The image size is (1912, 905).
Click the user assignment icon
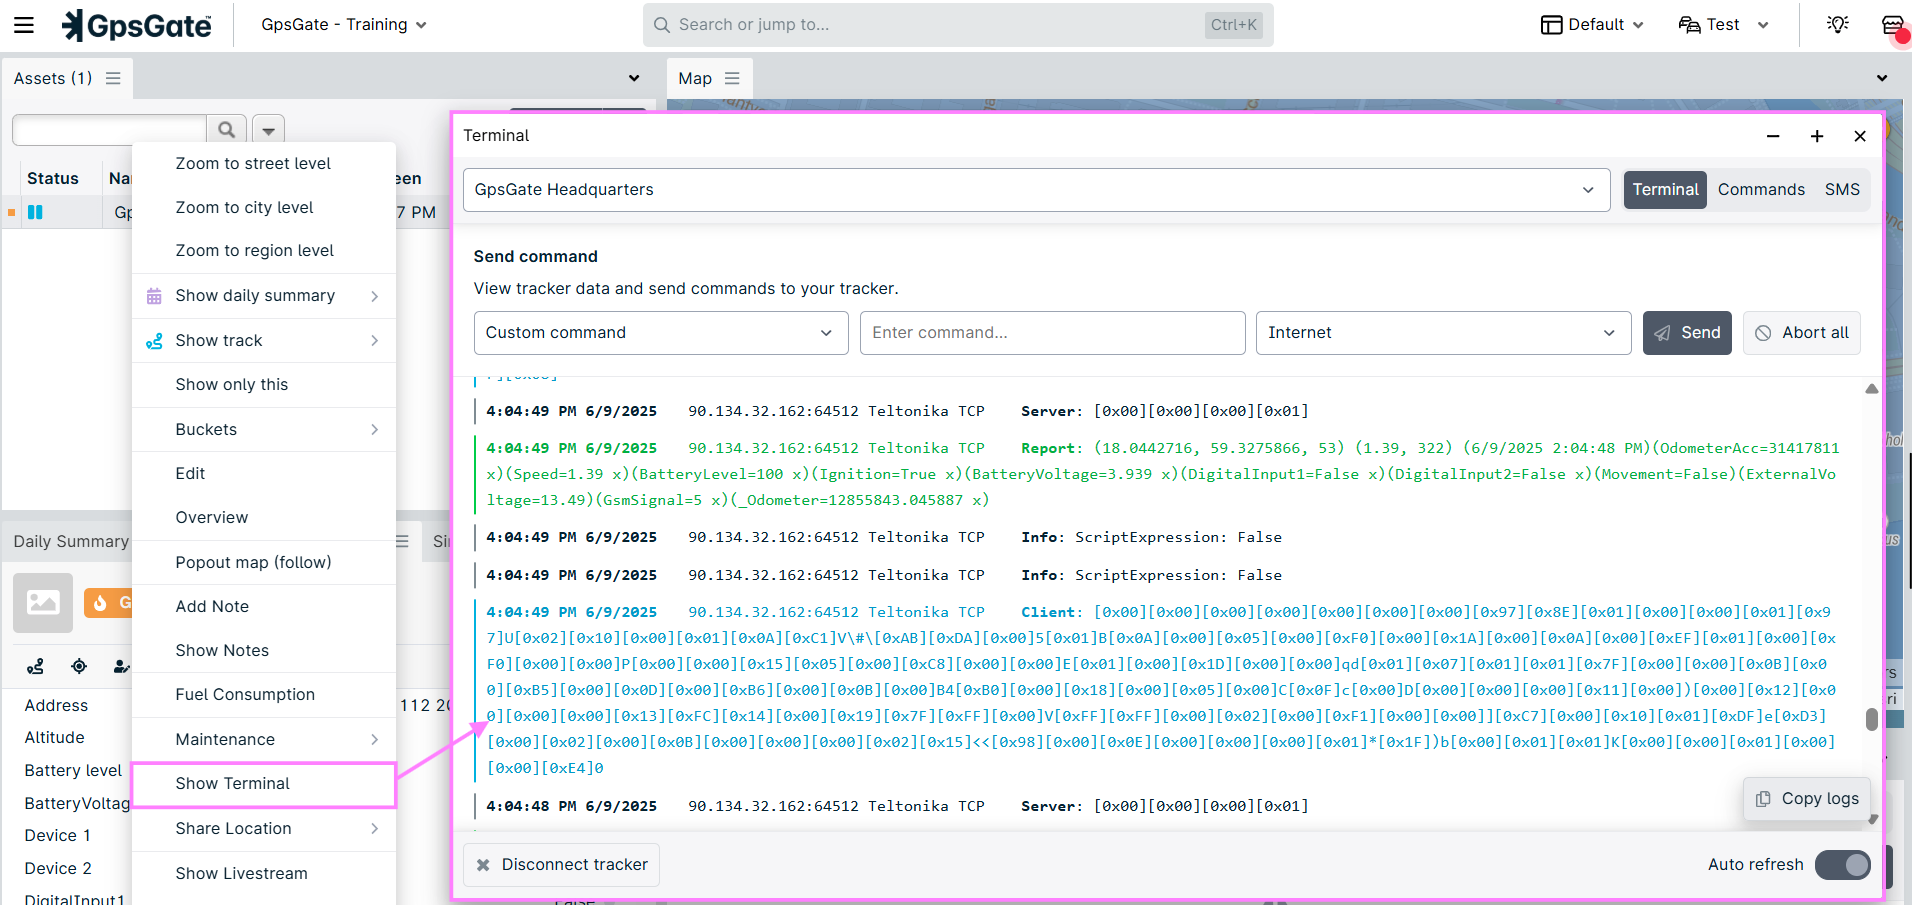(121, 666)
